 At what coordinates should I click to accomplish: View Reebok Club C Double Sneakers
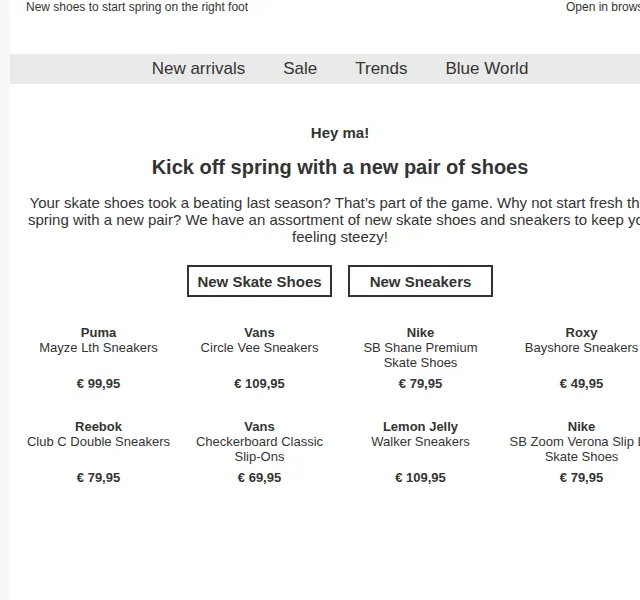[x=98, y=442]
